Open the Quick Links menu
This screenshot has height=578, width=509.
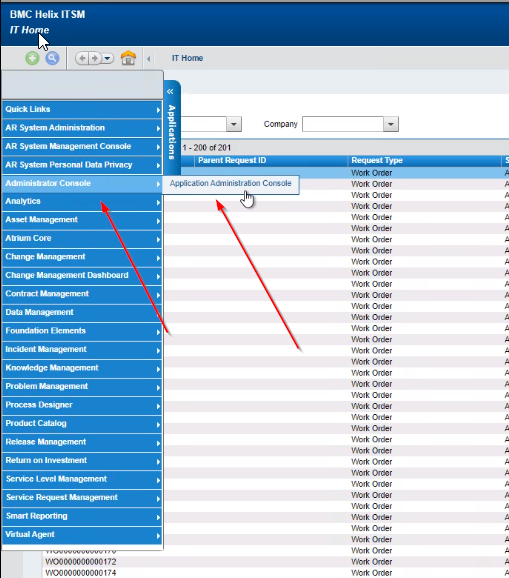point(82,109)
